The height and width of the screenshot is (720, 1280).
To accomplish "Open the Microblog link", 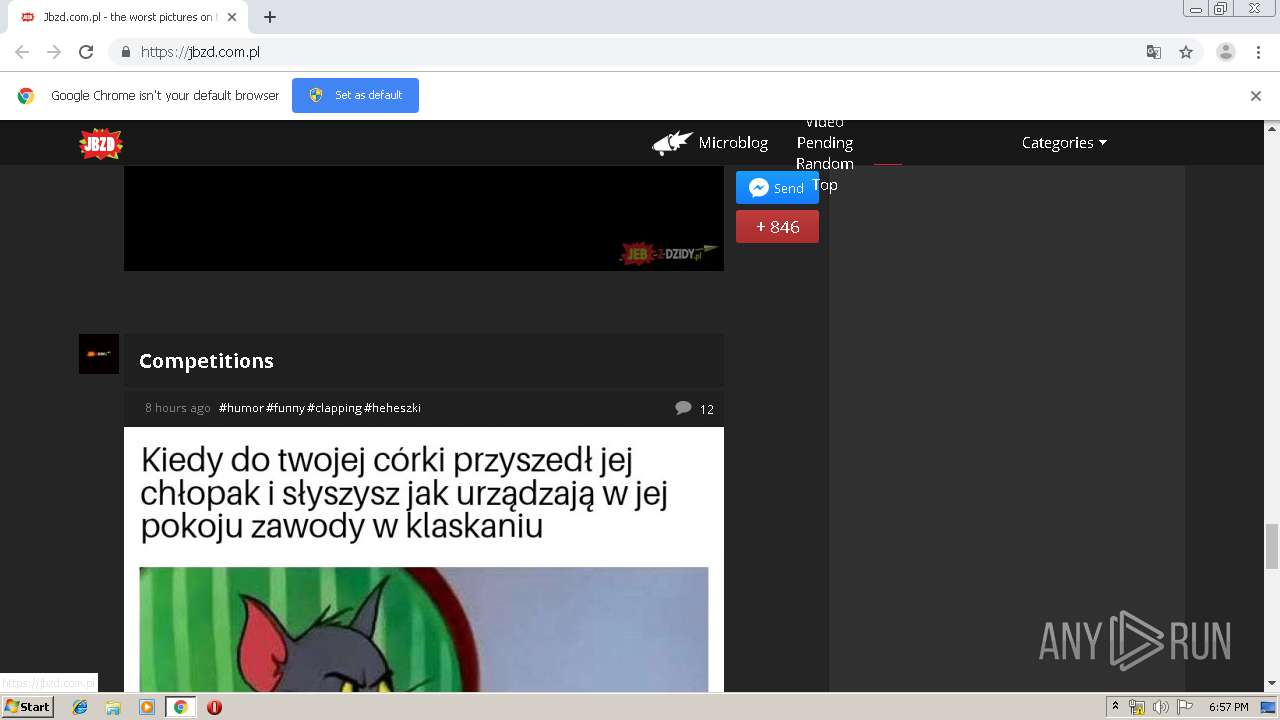I will click(x=733, y=143).
